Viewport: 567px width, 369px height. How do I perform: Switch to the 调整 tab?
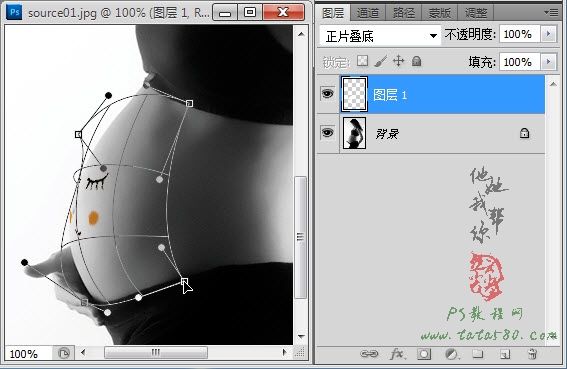tap(476, 13)
